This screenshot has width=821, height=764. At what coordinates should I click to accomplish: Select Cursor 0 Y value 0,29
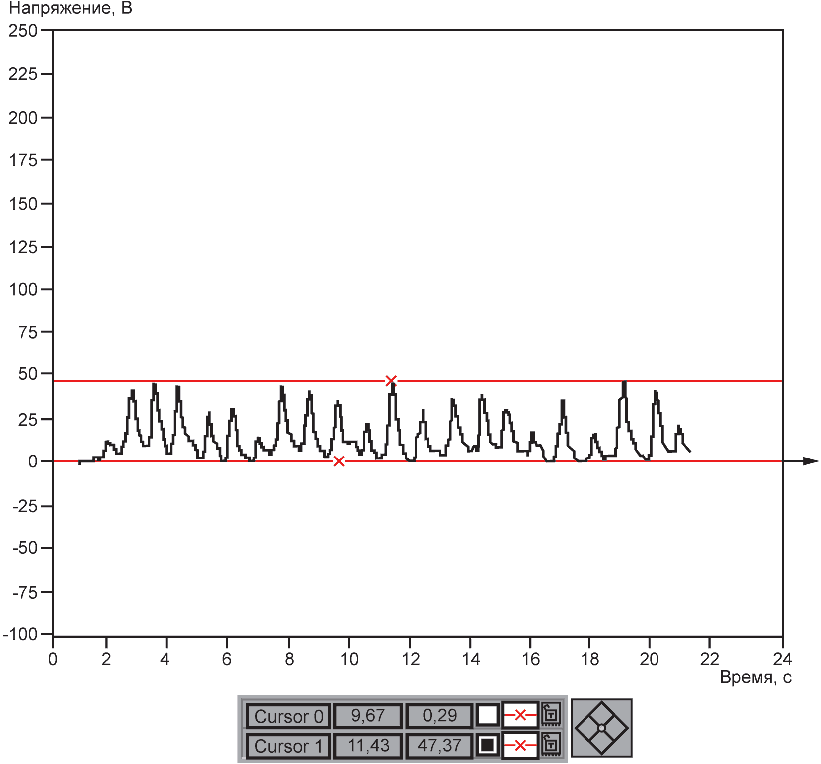[439, 716]
